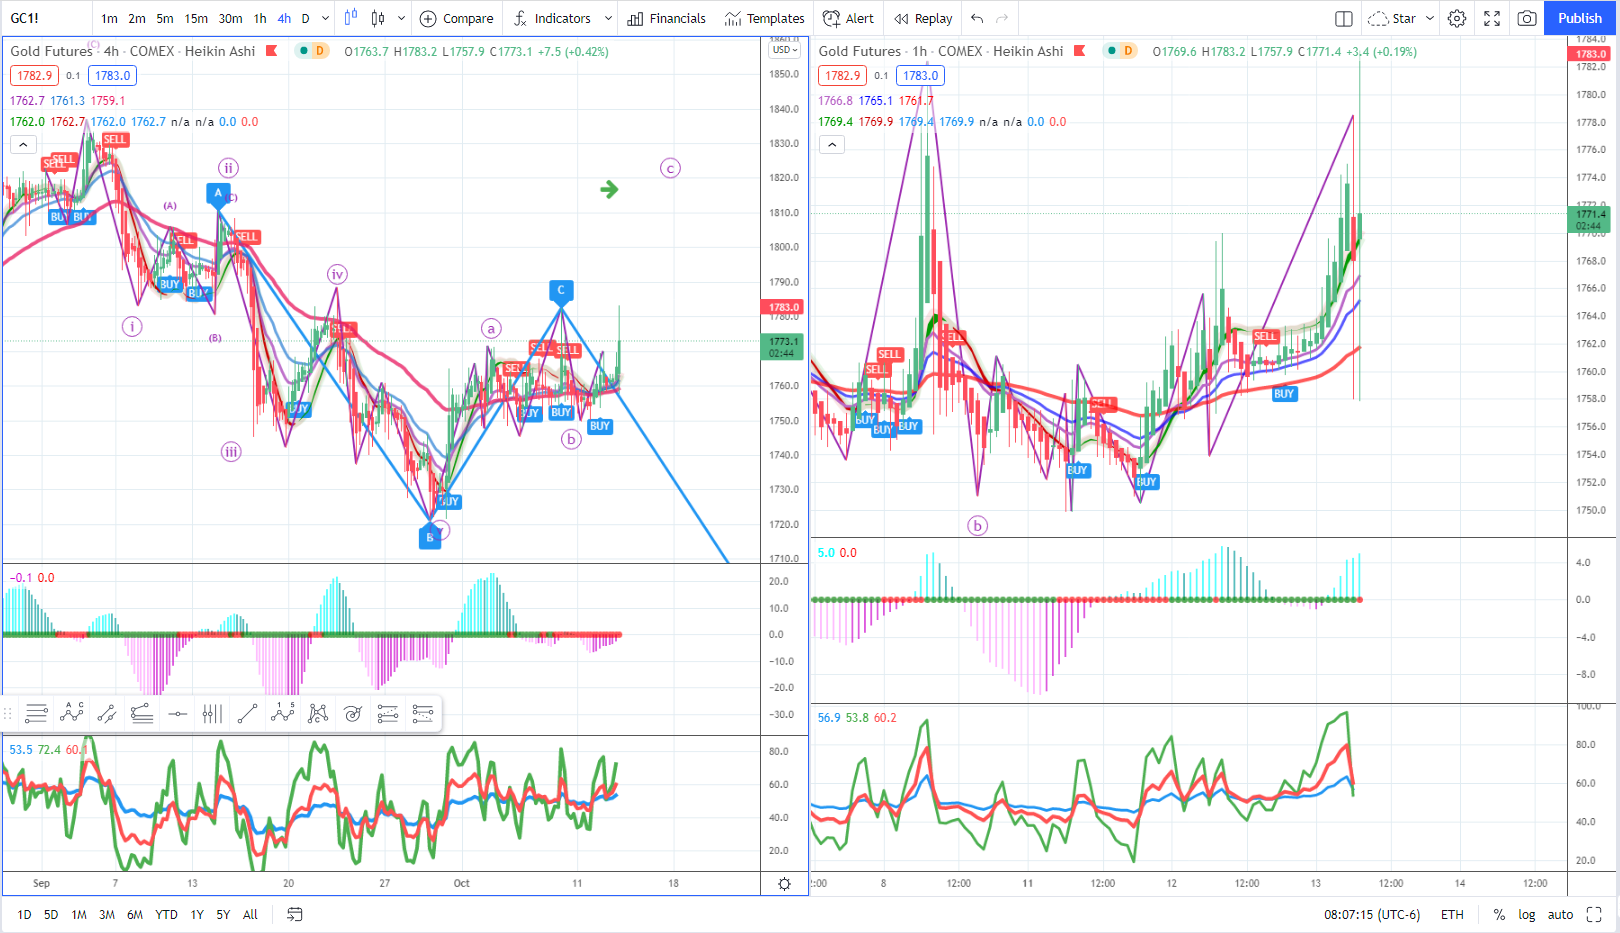The width and height of the screenshot is (1620, 933).
Task: Set date range to 3M
Action: [x=107, y=914]
